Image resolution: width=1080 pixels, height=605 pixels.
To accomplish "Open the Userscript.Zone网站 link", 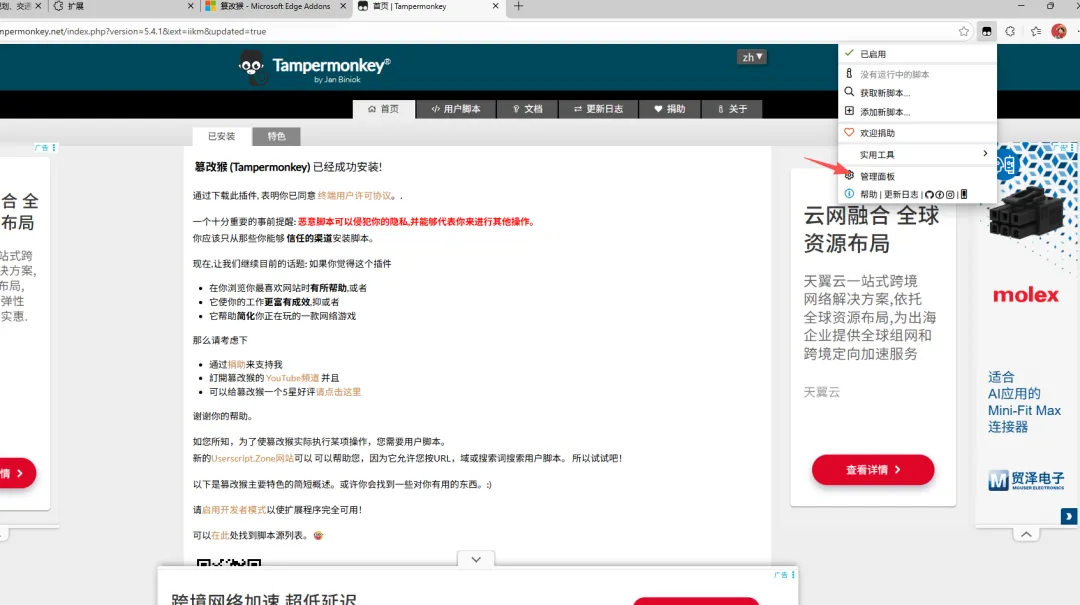I will (x=252, y=458).
